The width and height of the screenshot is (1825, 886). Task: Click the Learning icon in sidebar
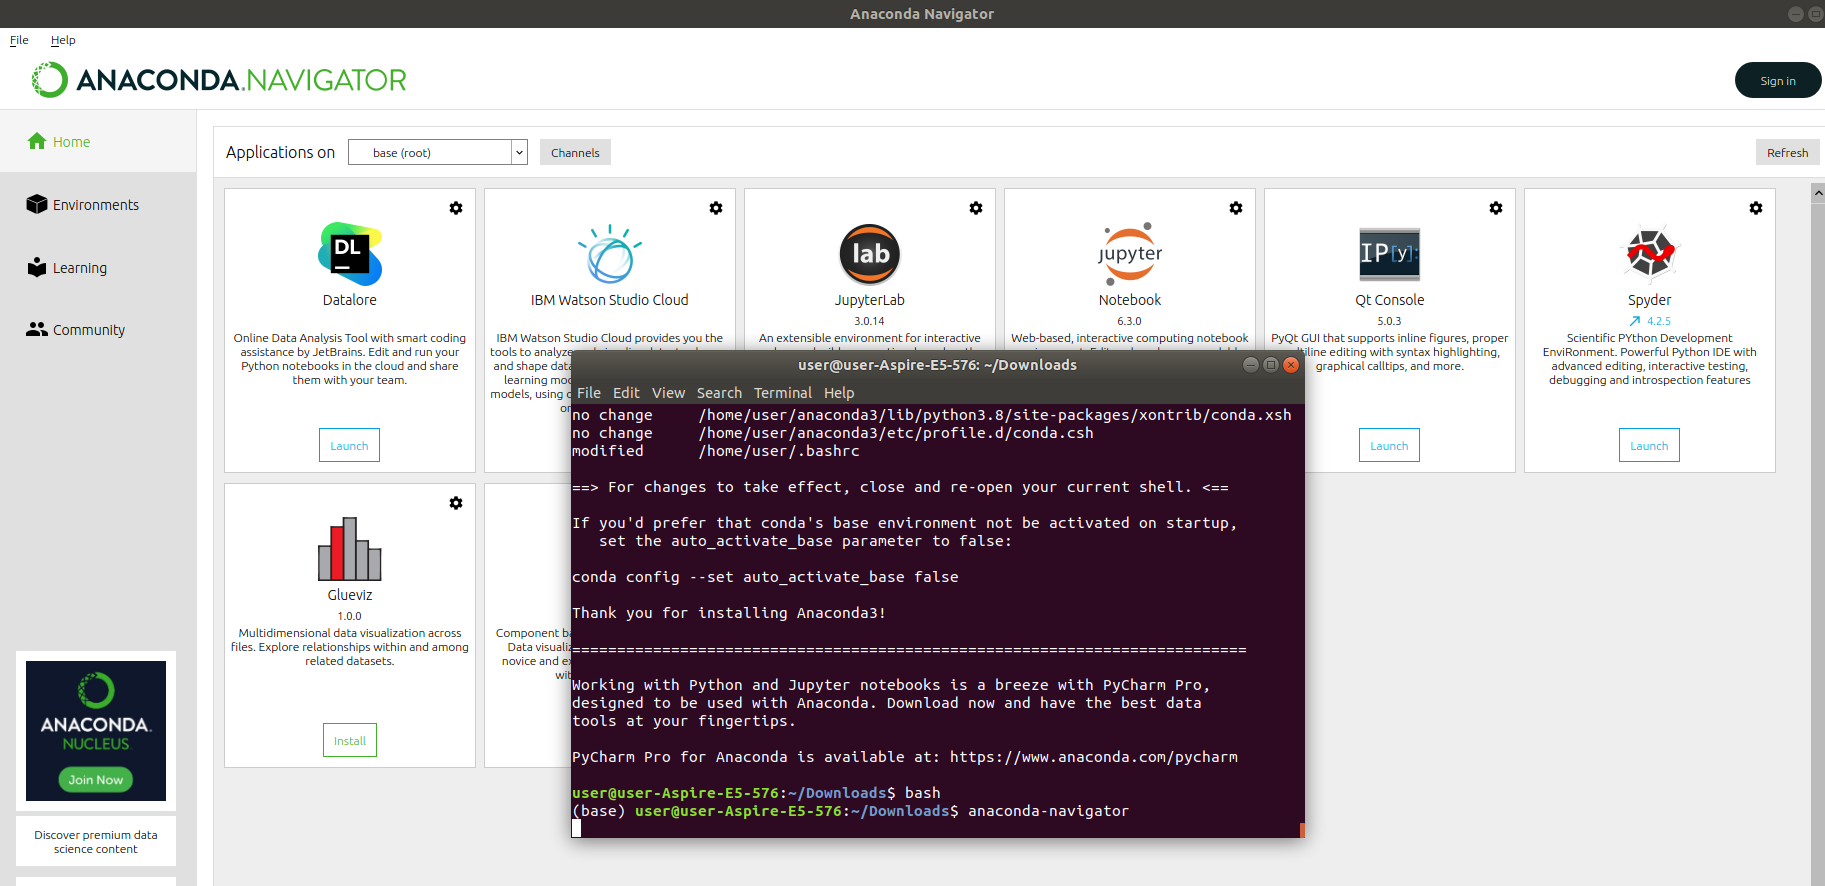pos(37,267)
